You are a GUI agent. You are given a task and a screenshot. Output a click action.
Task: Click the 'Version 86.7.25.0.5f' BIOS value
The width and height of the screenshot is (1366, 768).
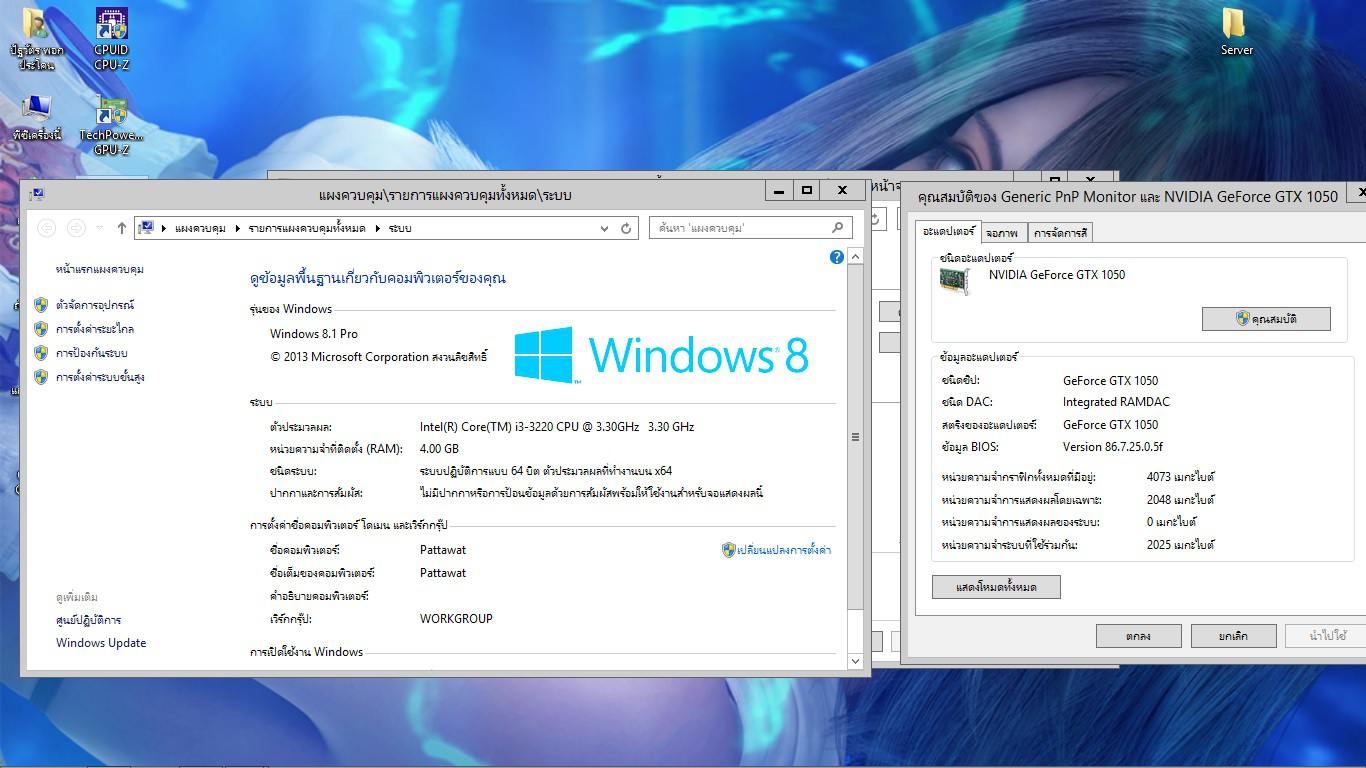[1113, 447]
